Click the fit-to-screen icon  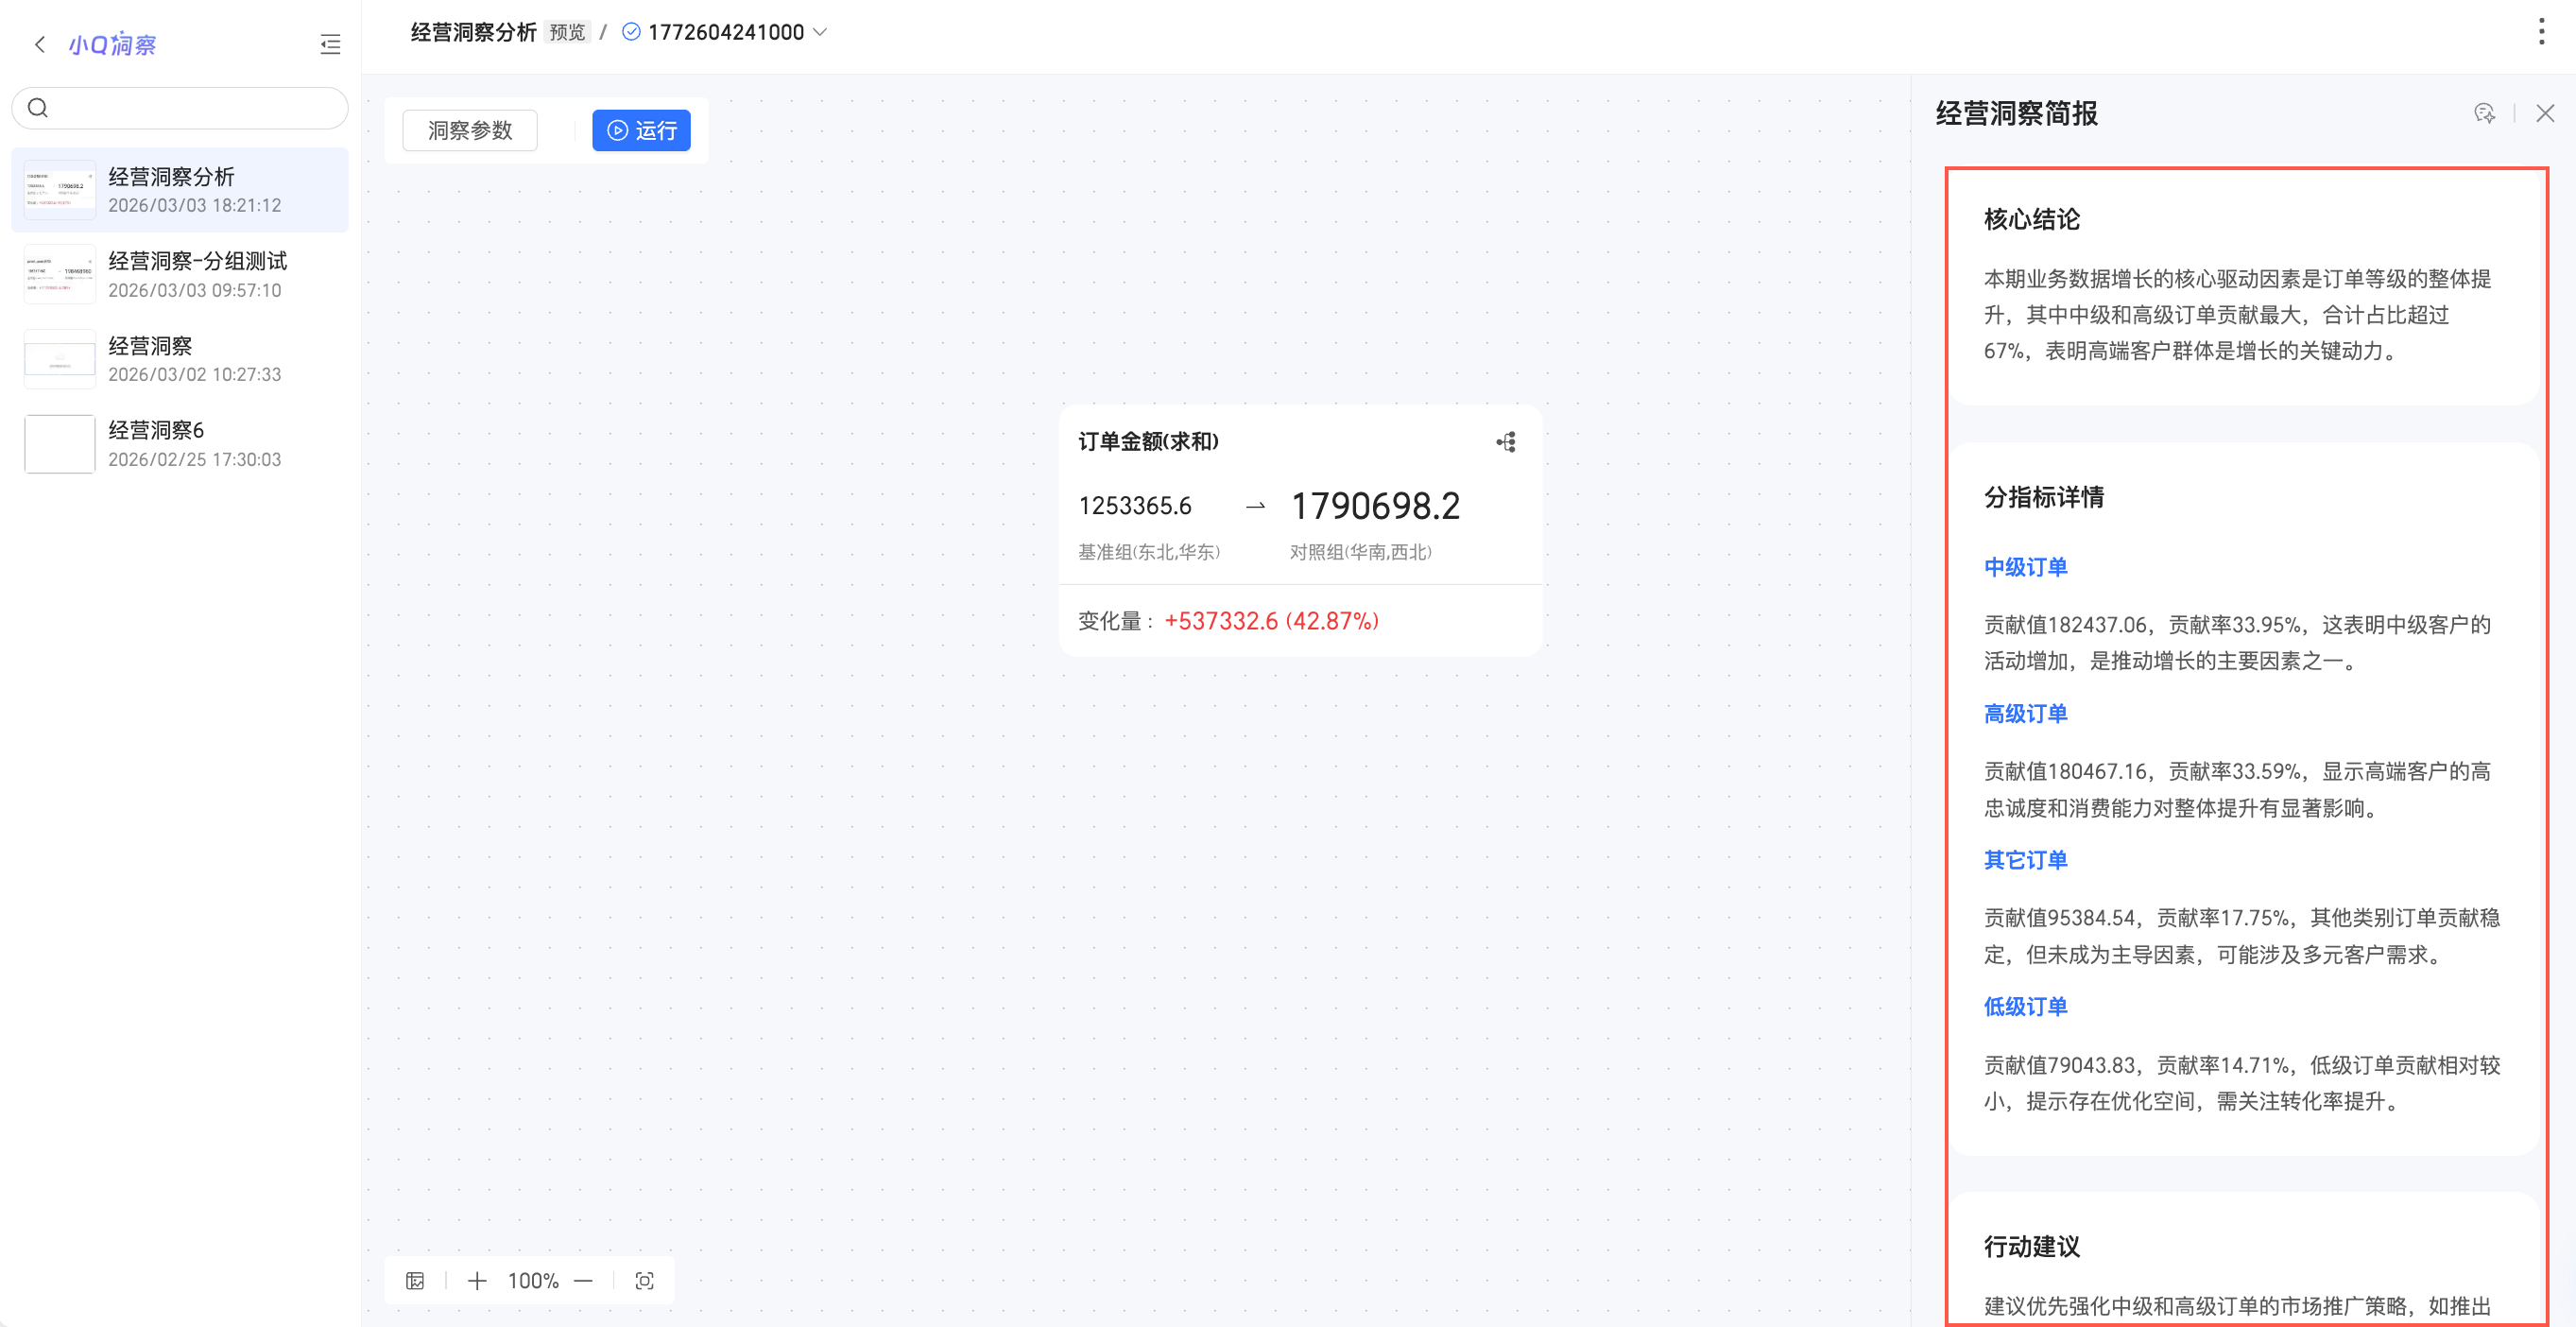click(x=645, y=1281)
